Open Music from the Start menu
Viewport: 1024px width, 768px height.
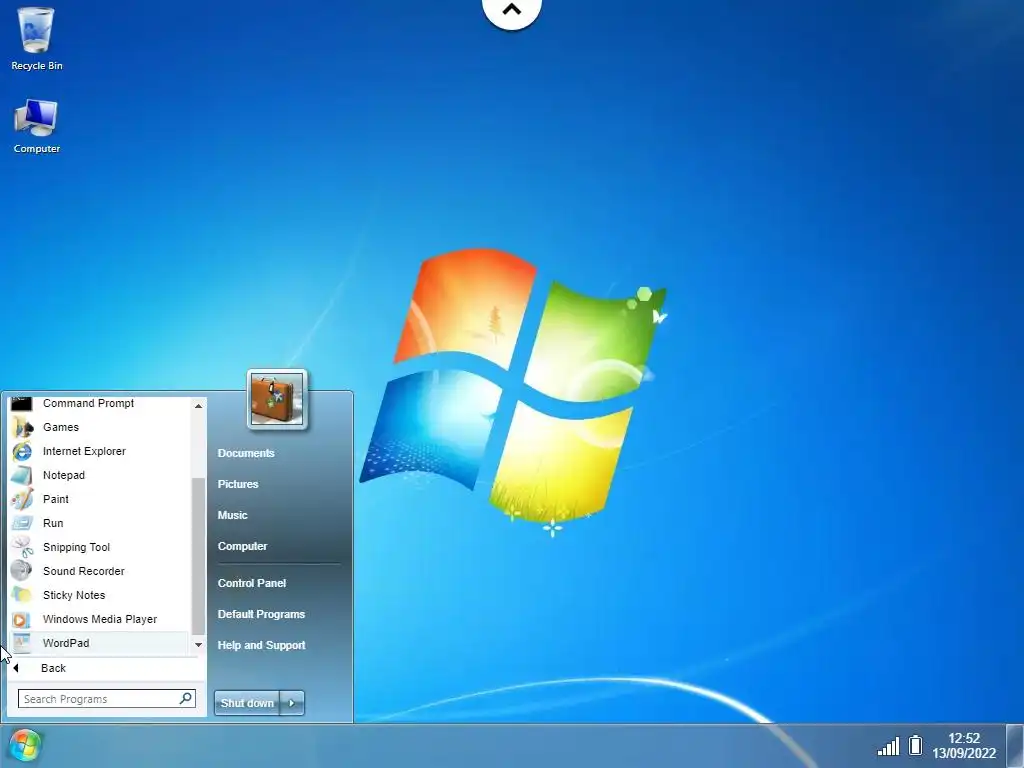(x=232, y=515)
